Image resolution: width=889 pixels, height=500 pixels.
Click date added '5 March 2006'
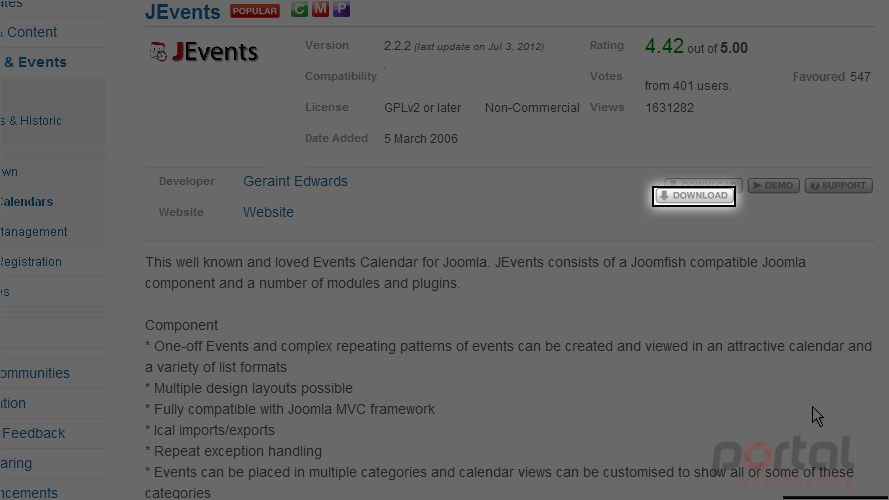[421, 139]
